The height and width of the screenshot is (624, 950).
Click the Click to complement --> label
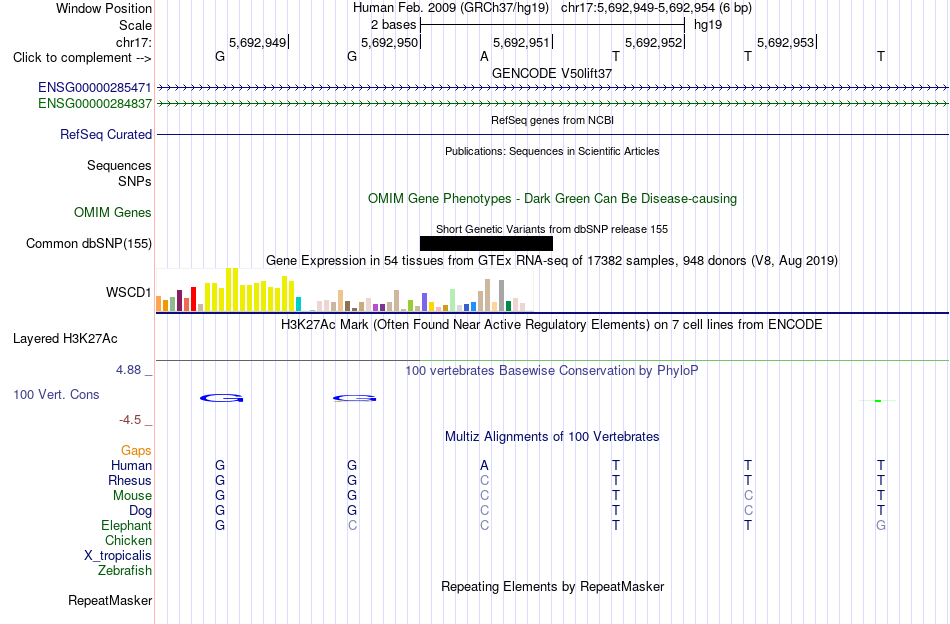(x=82, y=58)
